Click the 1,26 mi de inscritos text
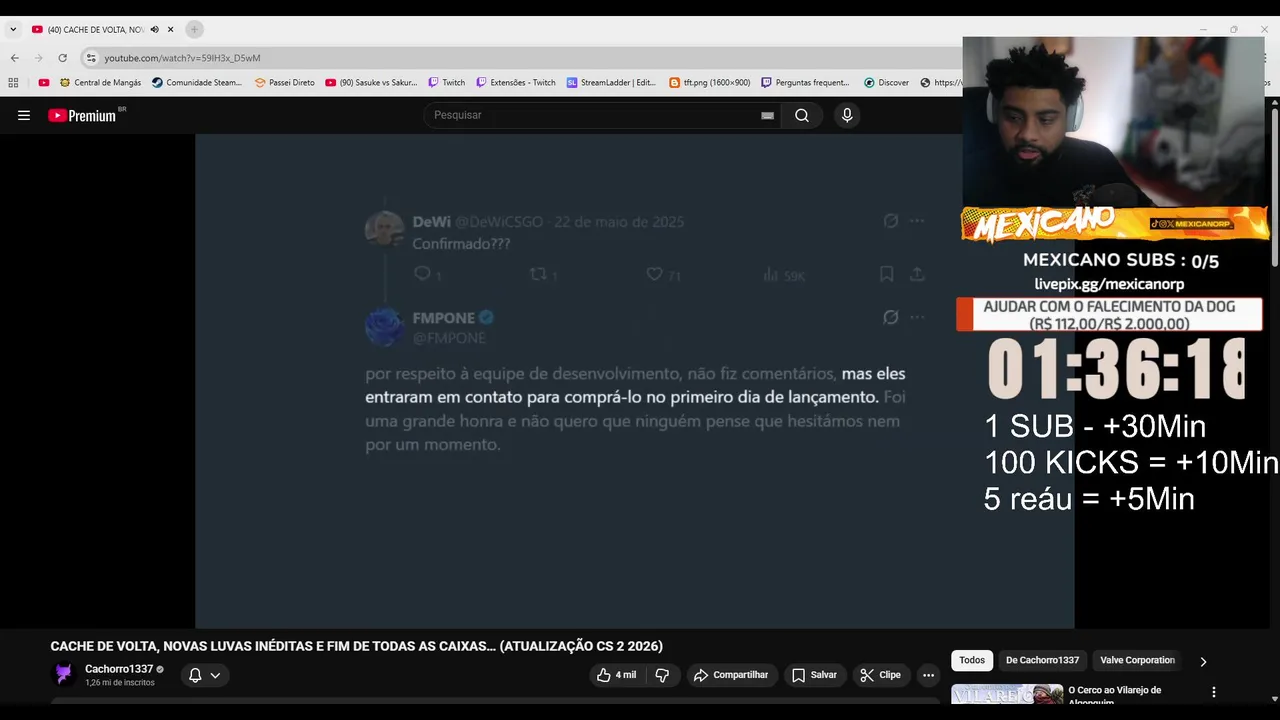Image resolution: width=1280 pixels, height=720 pixels. (x=120, y=683)
